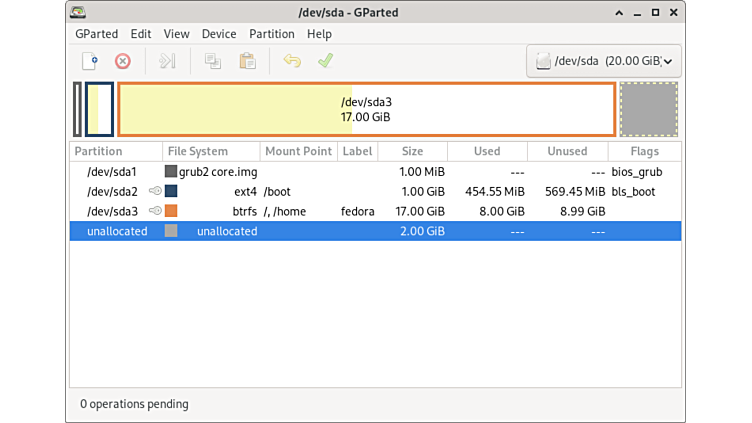This screenshot has height=423, width=752.
Task: Sort the list by the Size column header
Action: (412, 151)
